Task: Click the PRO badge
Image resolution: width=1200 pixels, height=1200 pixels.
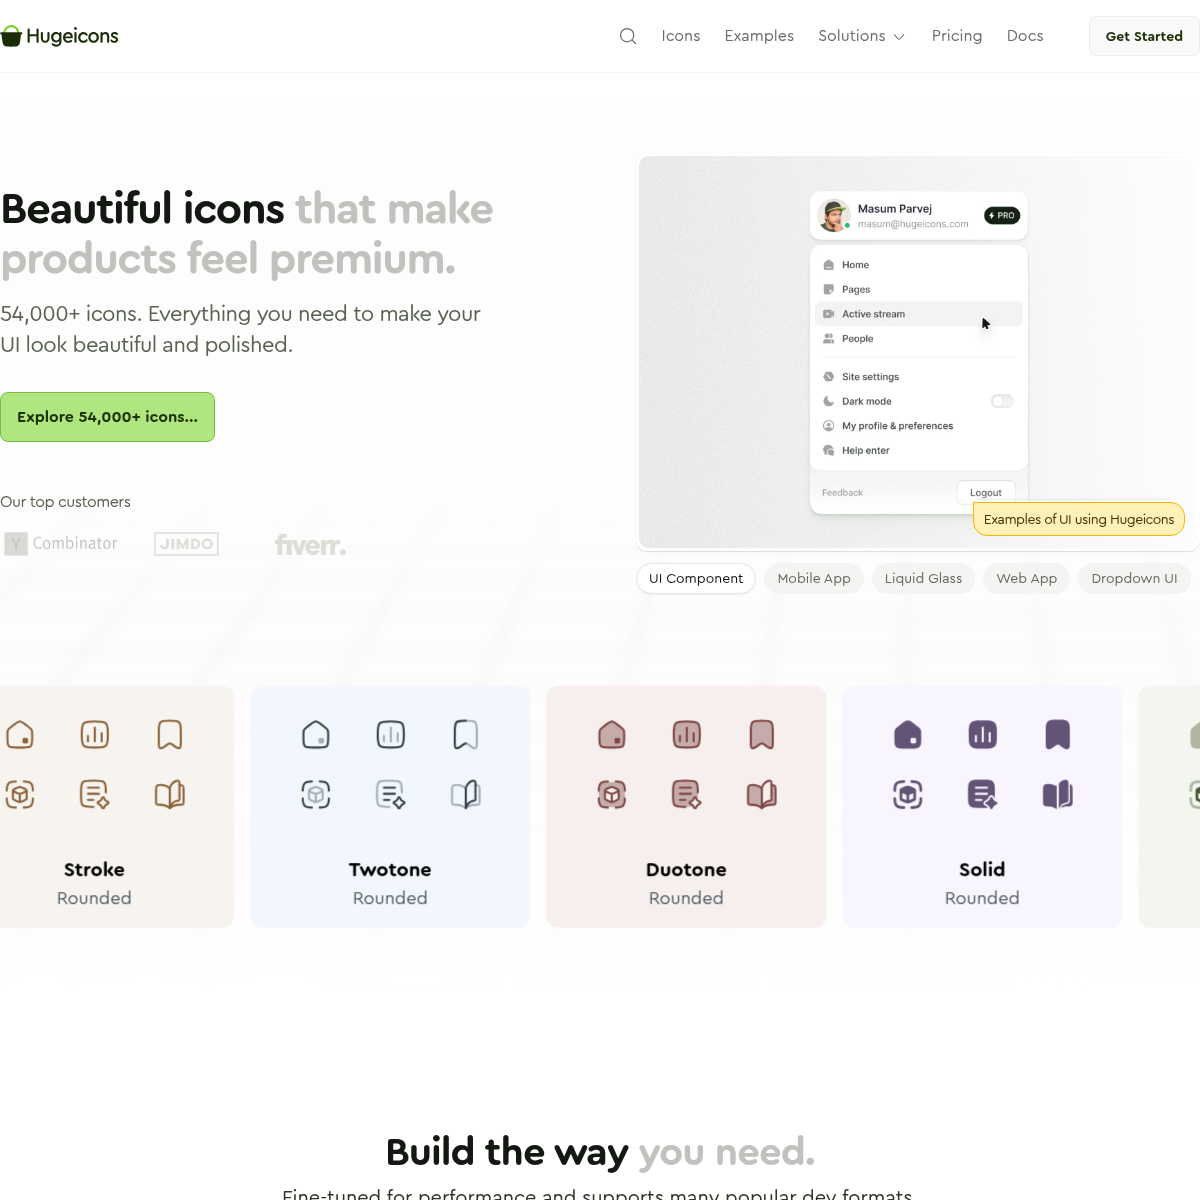Action: pos(1002,215)
